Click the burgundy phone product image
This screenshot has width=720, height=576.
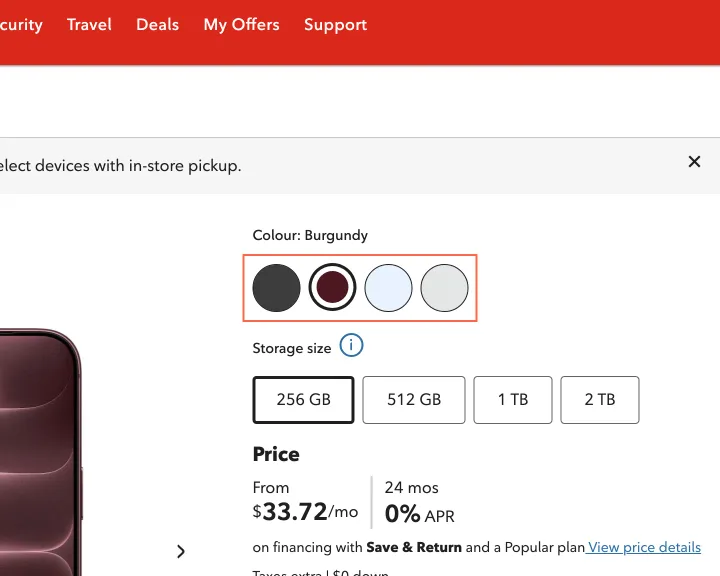[40, 452]
